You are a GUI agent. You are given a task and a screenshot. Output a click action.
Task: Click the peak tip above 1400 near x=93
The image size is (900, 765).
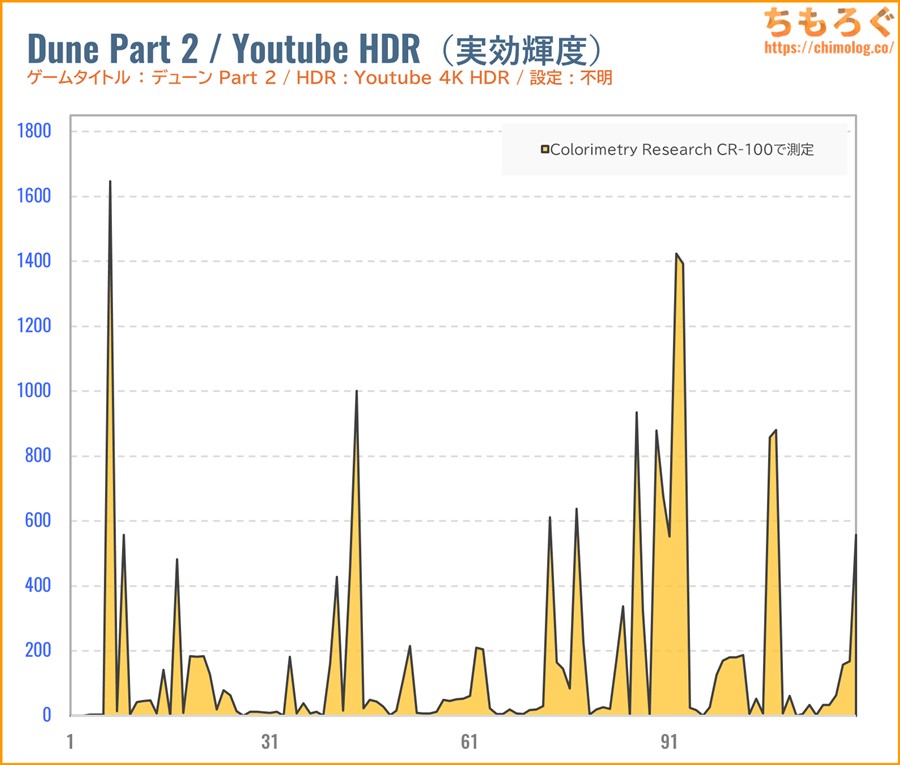pos(677,254)
